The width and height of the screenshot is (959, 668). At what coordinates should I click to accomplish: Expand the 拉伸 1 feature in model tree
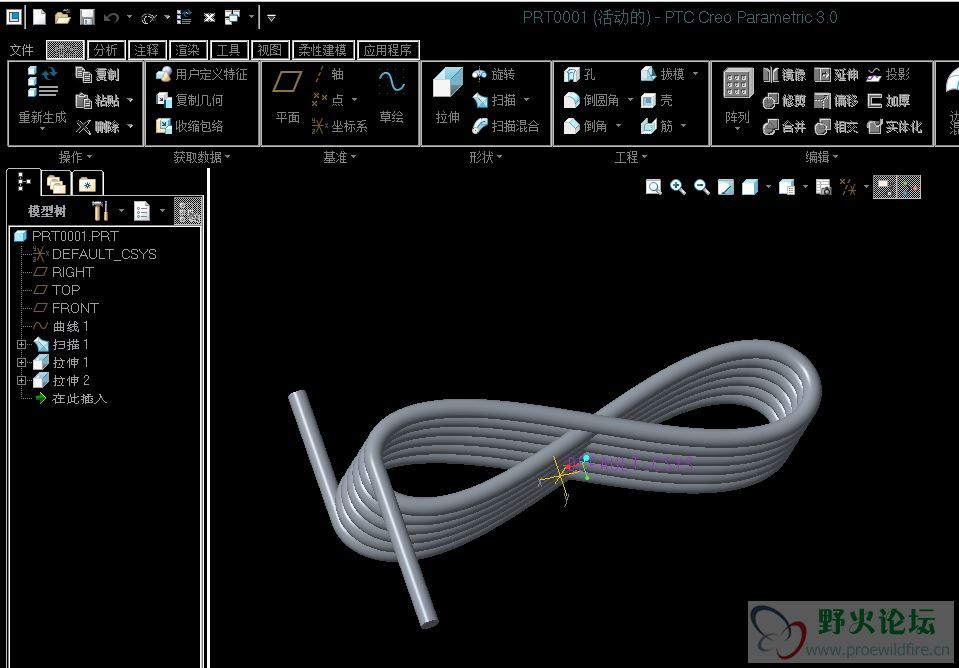pos(22,362)
